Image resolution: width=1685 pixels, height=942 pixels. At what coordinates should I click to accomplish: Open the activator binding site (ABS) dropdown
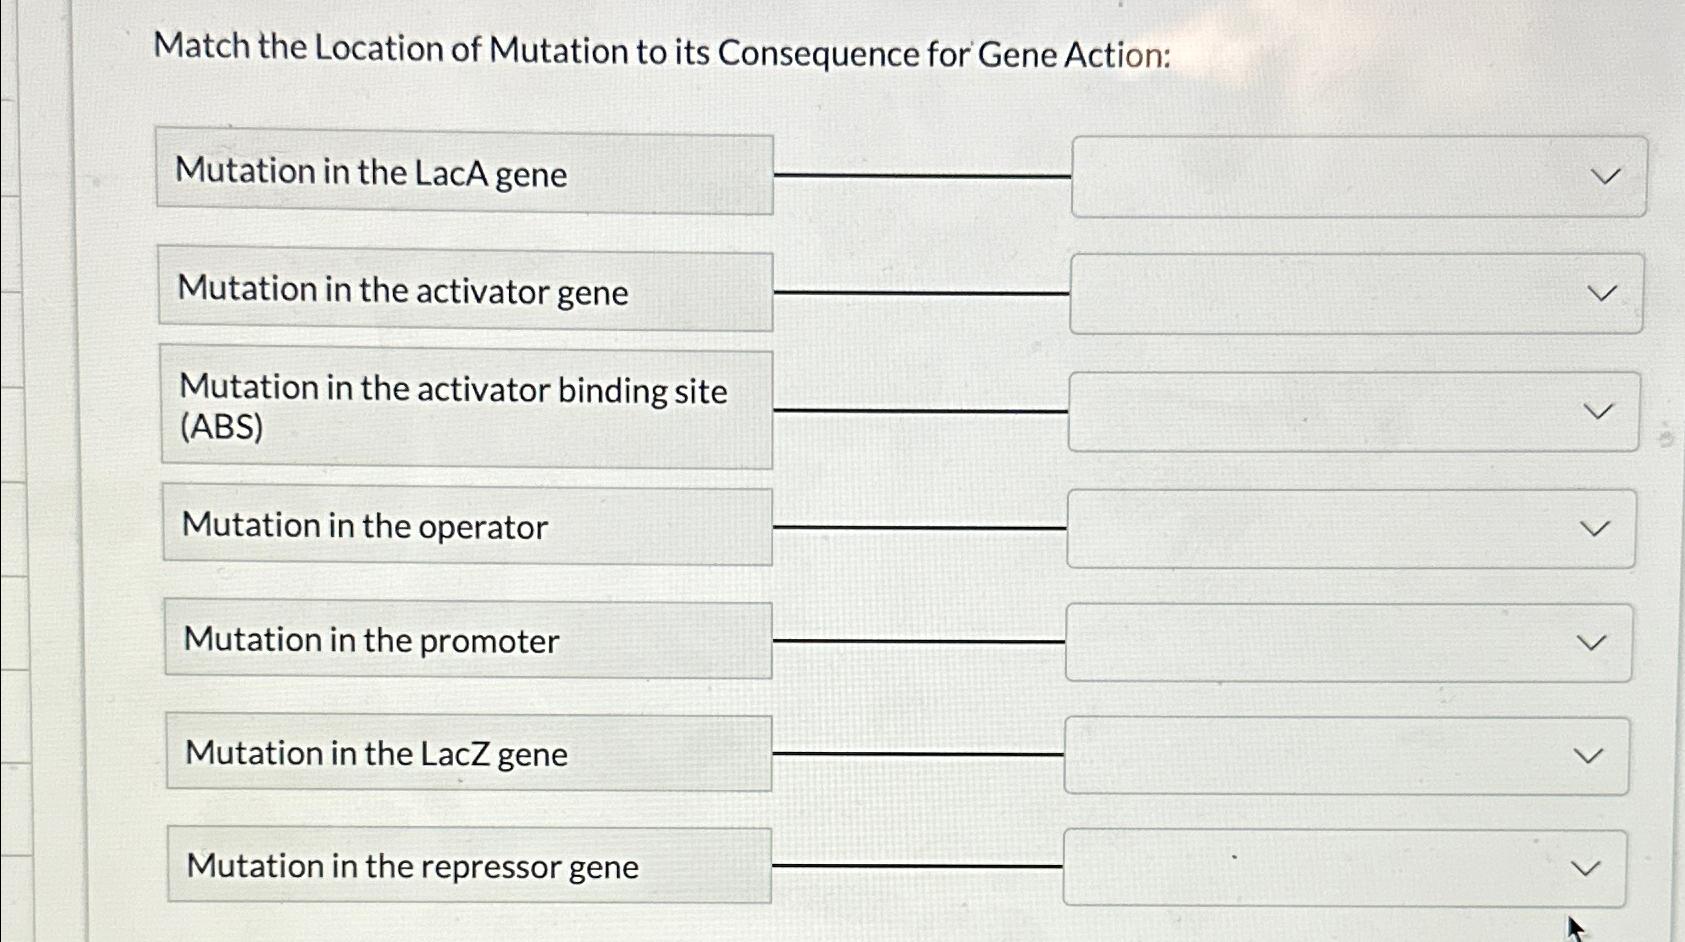[1602, 409]
